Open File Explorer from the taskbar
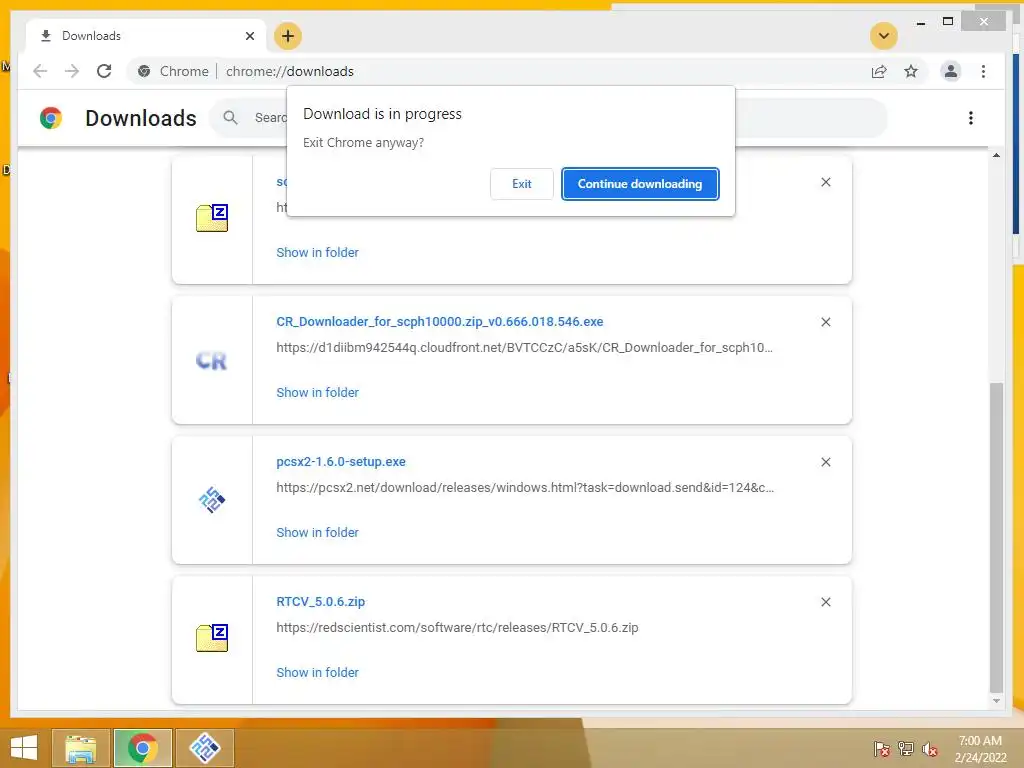 81,748
